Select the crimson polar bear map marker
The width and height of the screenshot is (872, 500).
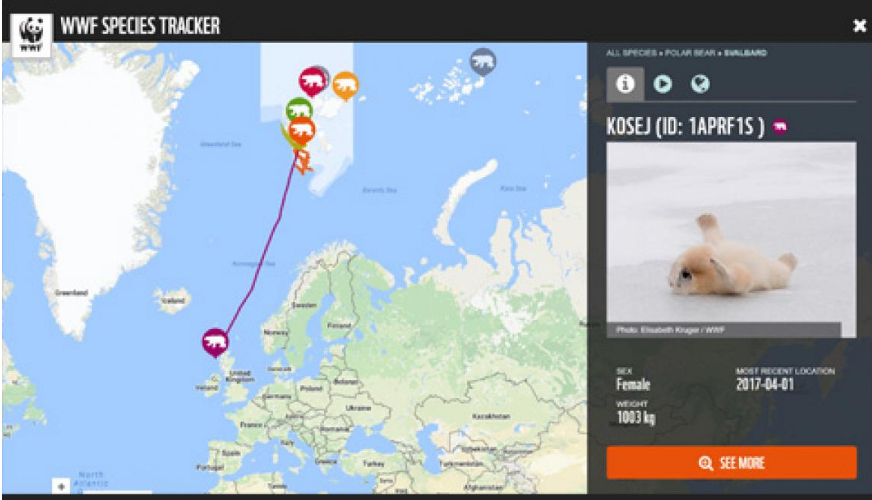click(x=313, y=81)
